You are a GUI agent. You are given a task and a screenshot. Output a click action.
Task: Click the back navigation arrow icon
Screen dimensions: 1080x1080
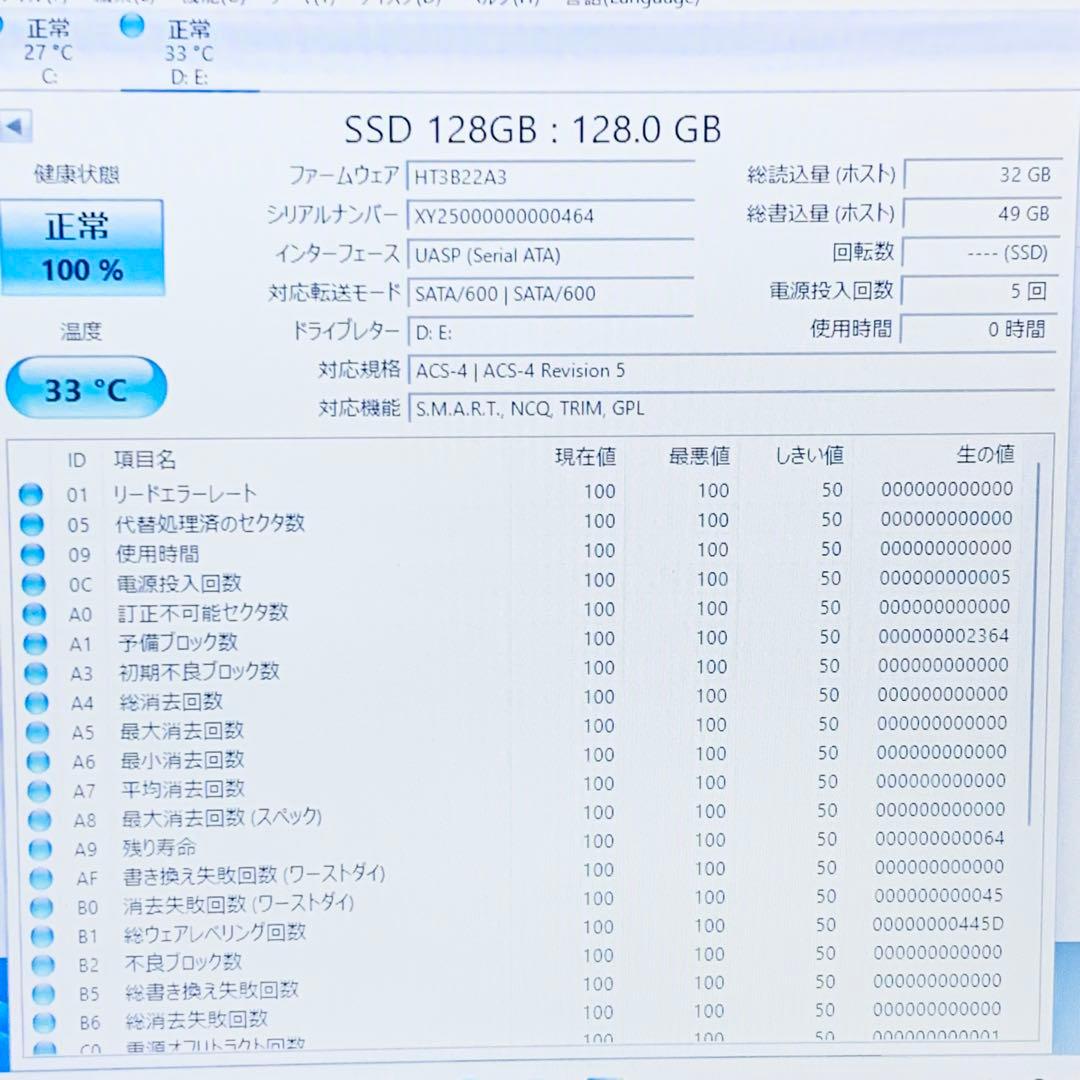click(x=15, y=127)
